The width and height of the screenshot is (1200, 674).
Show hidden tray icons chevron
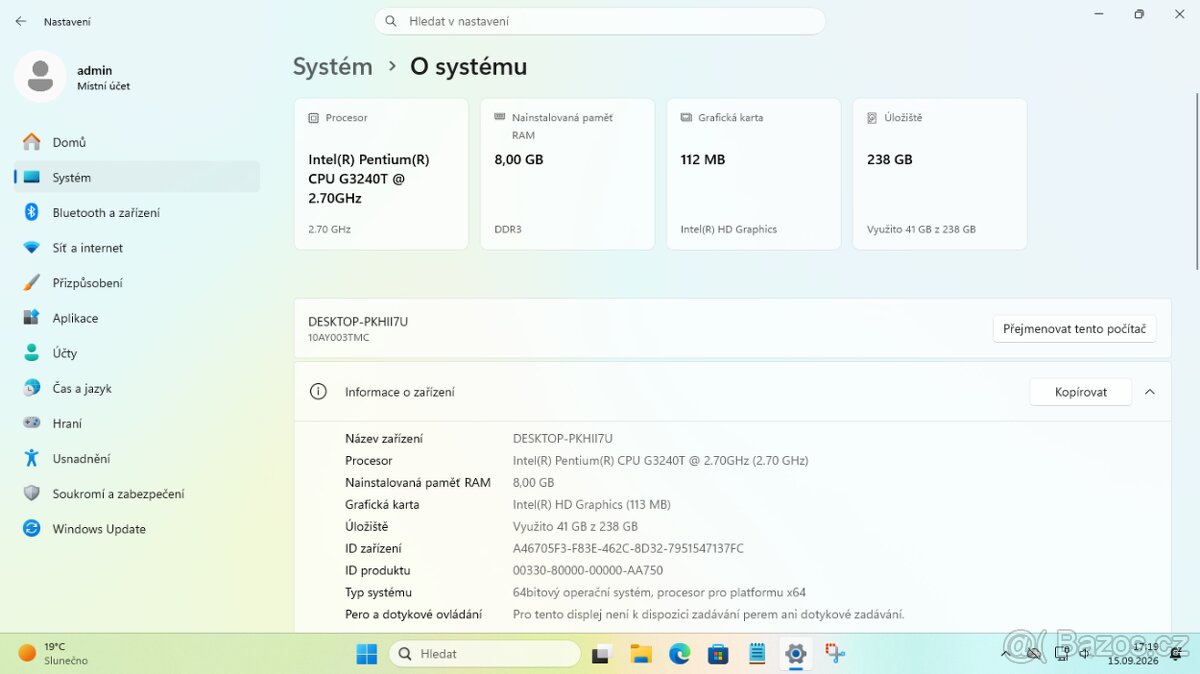click(1006, 654)
